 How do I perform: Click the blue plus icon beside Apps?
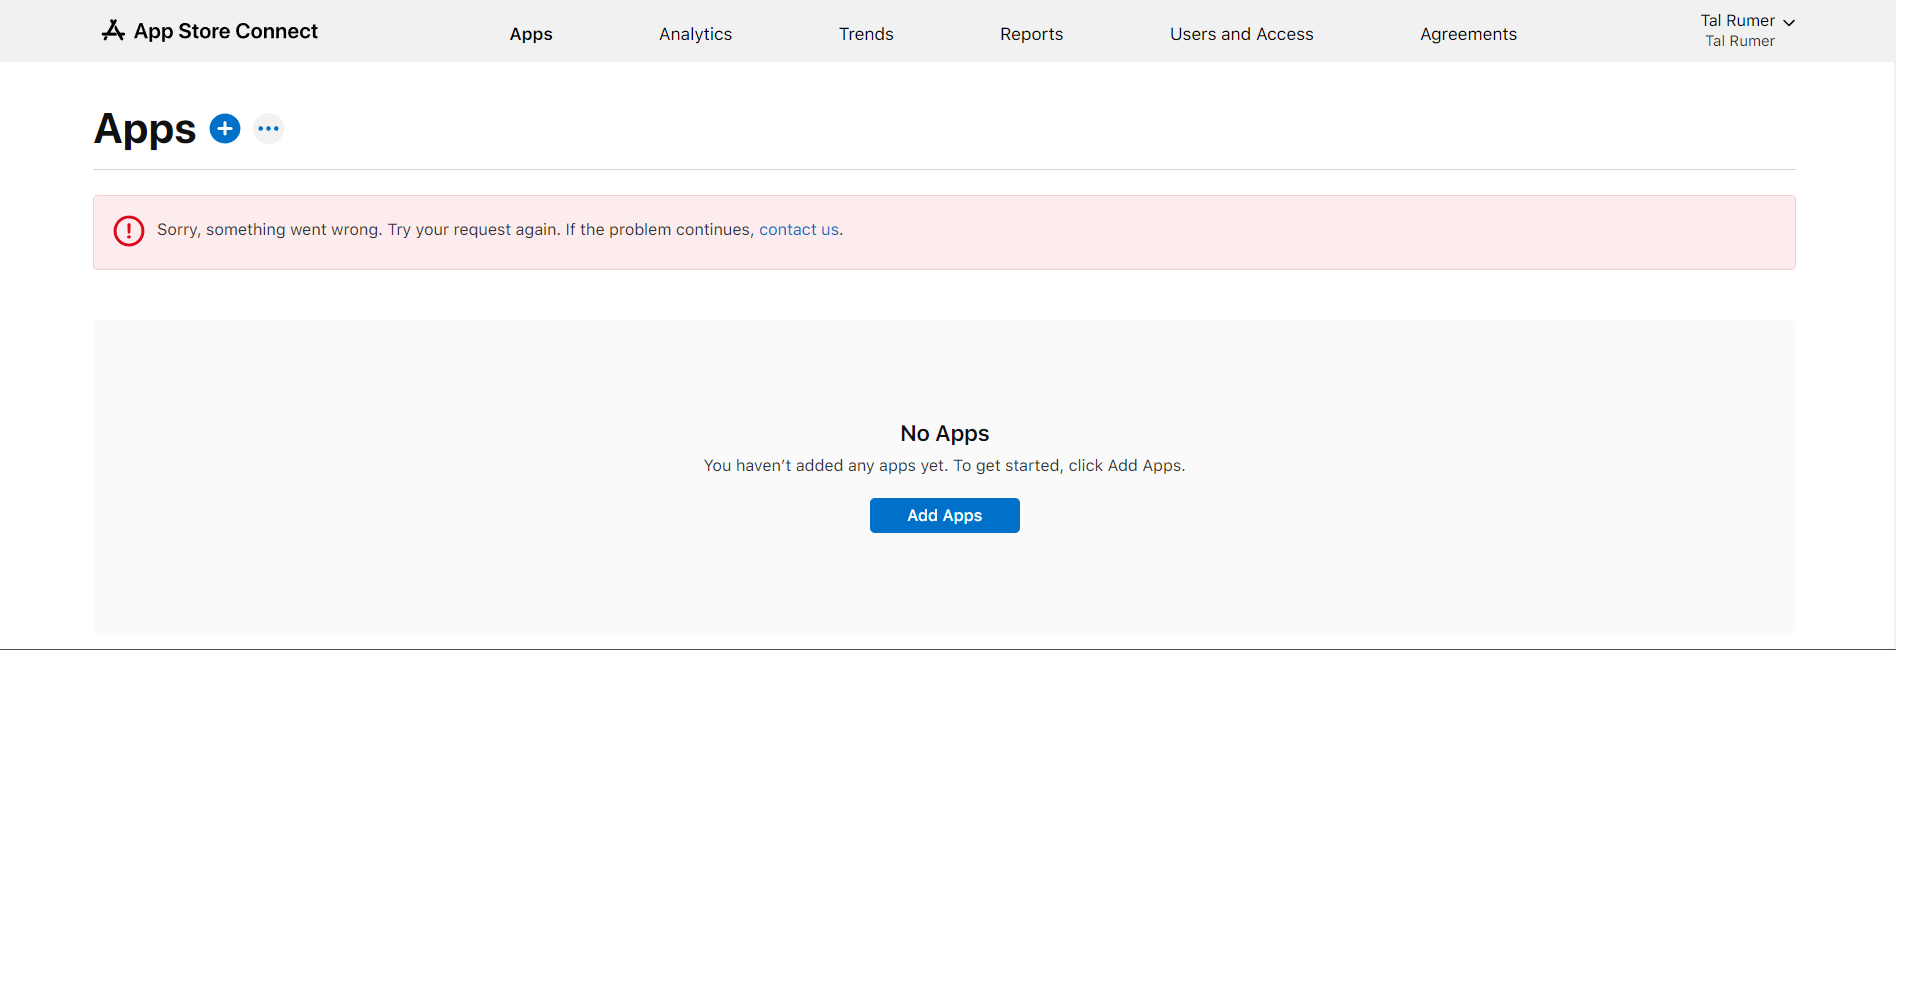tap(225, 129)
